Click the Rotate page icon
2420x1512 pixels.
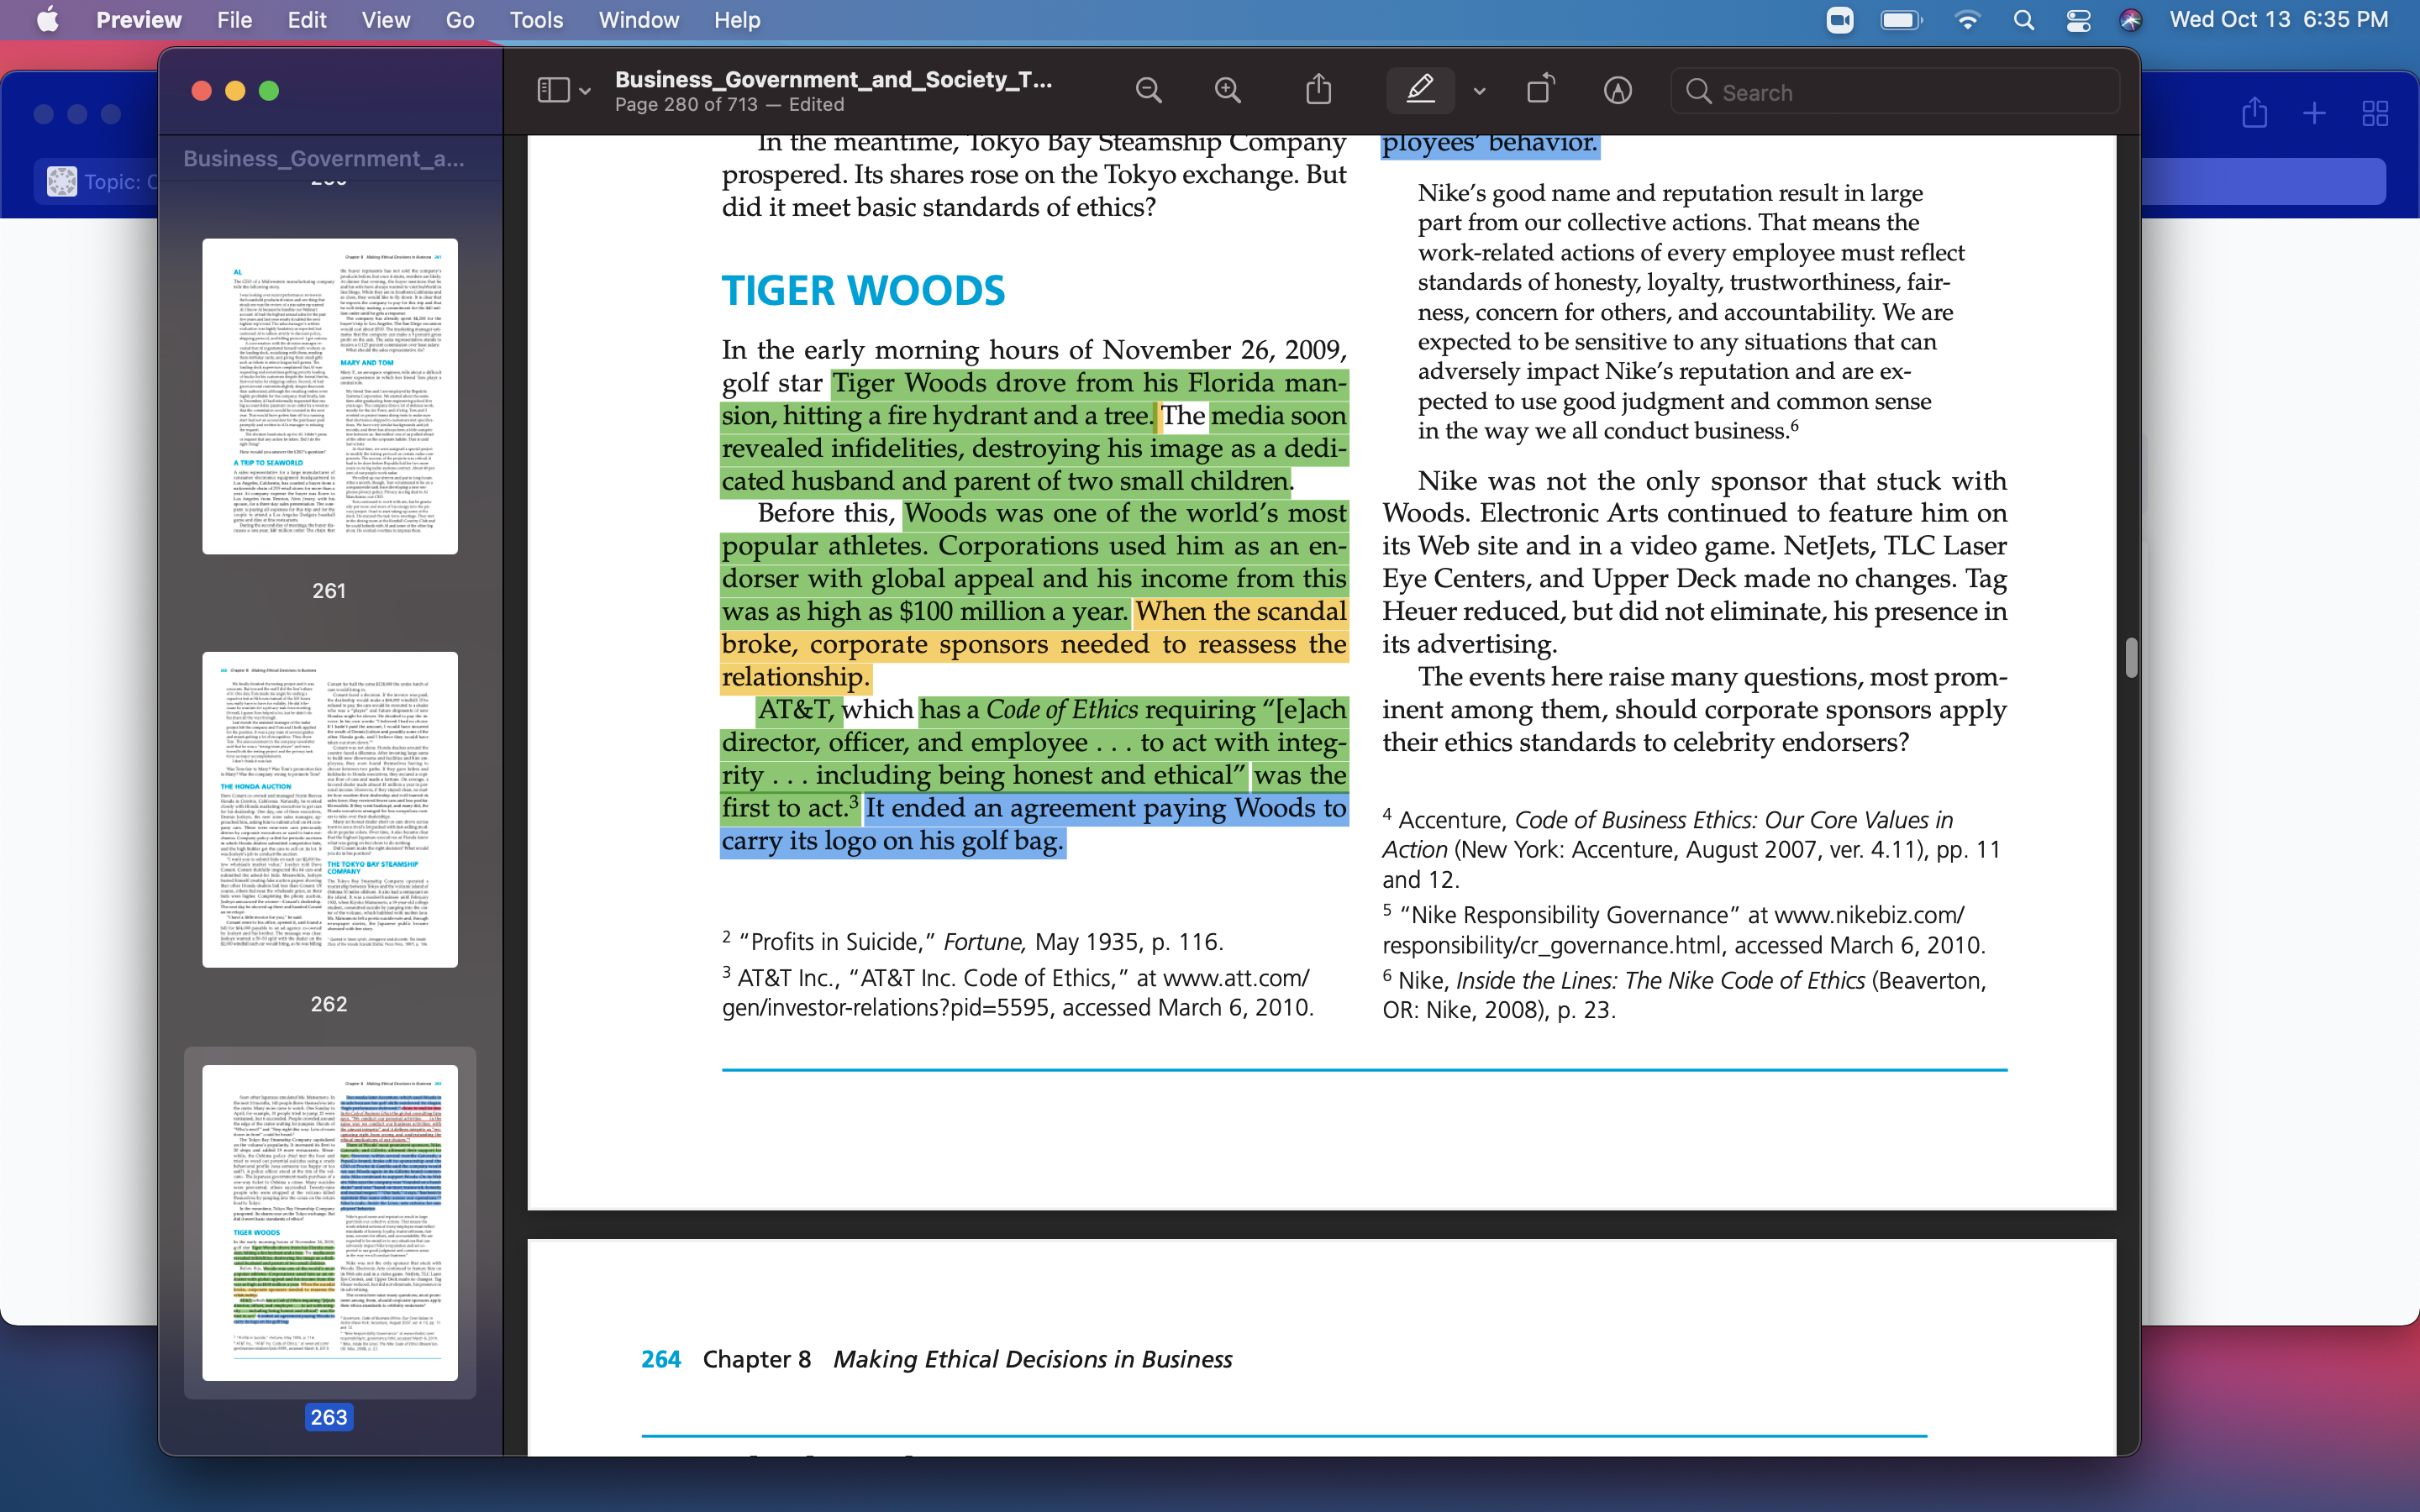(1540, 89)
